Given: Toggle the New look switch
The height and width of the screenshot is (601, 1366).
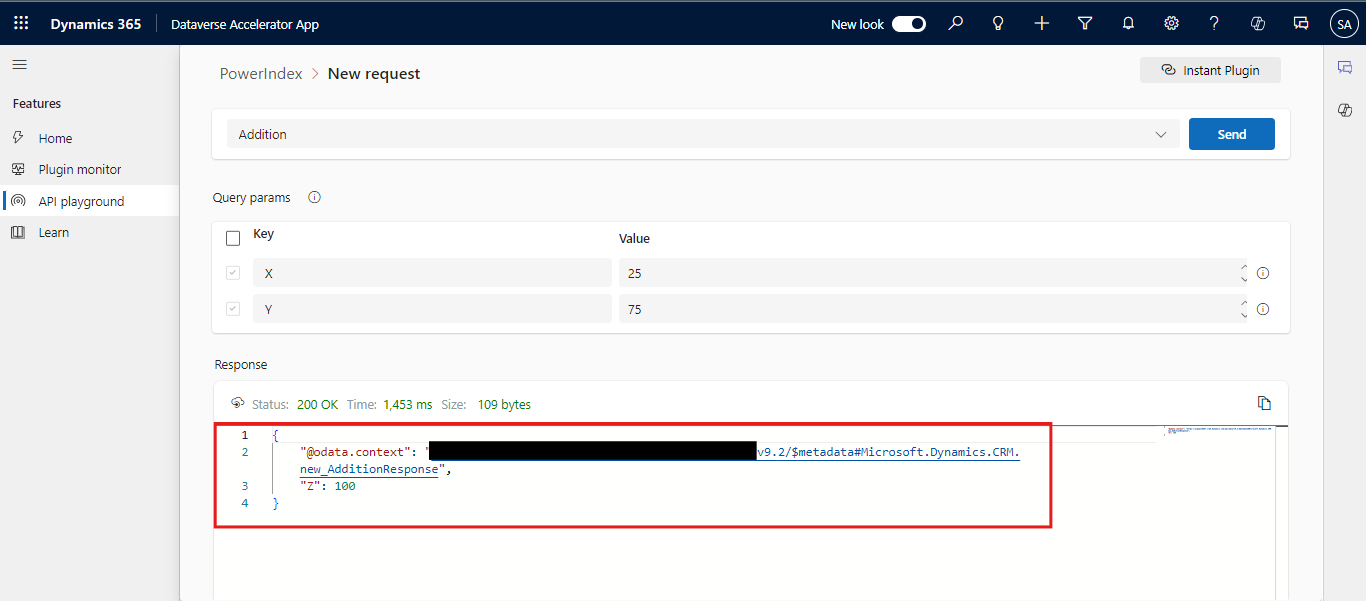Looking at the screenshot, I should click(x=908, y=24).
